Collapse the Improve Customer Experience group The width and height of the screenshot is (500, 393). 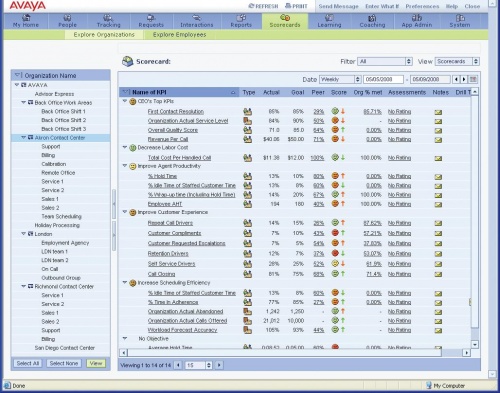tap(125, 212)
